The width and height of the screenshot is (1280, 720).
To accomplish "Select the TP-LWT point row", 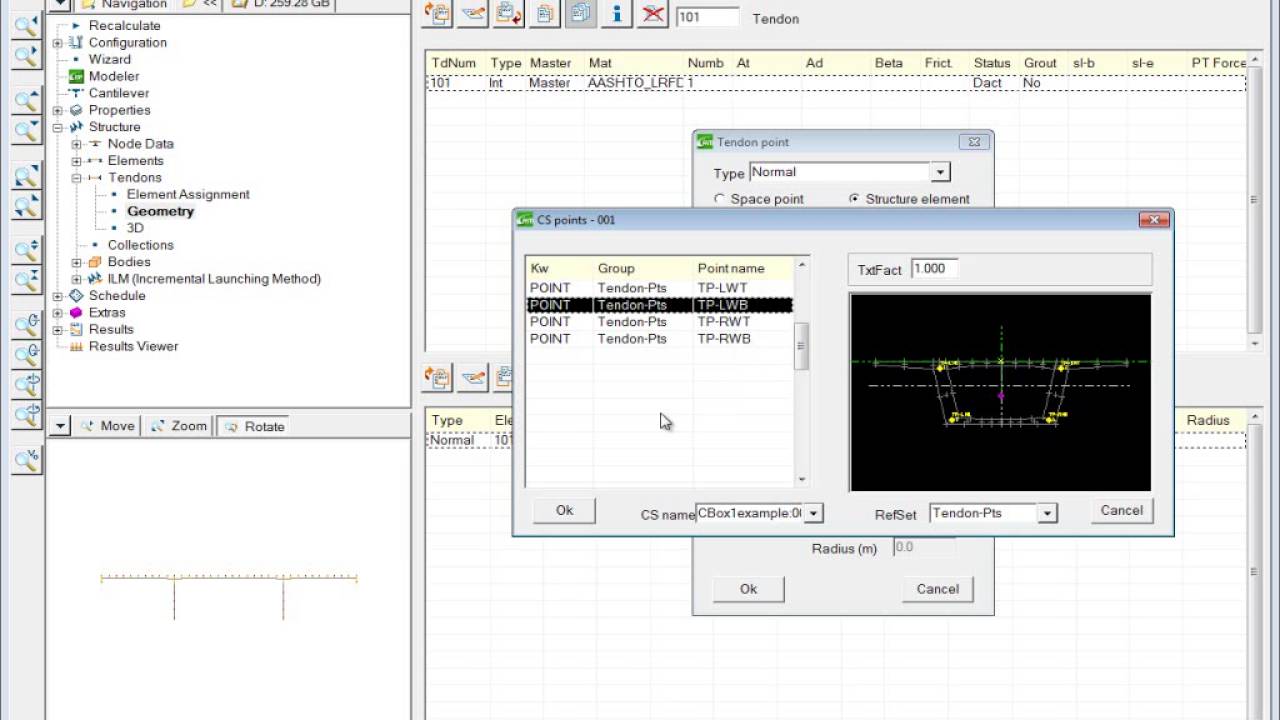I will (660, 288).
